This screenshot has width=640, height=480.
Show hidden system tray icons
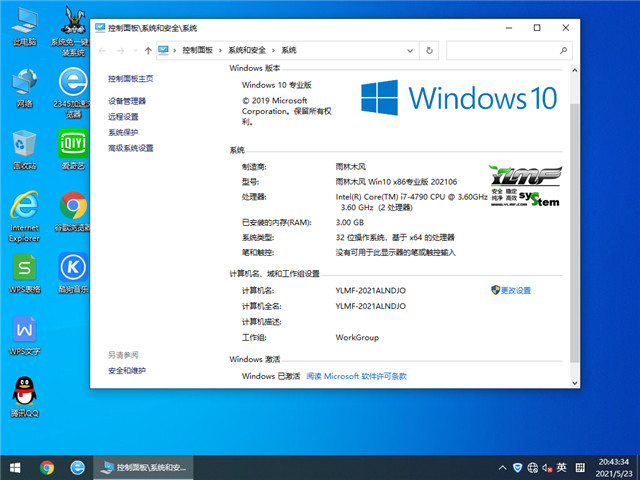(503, 468)
